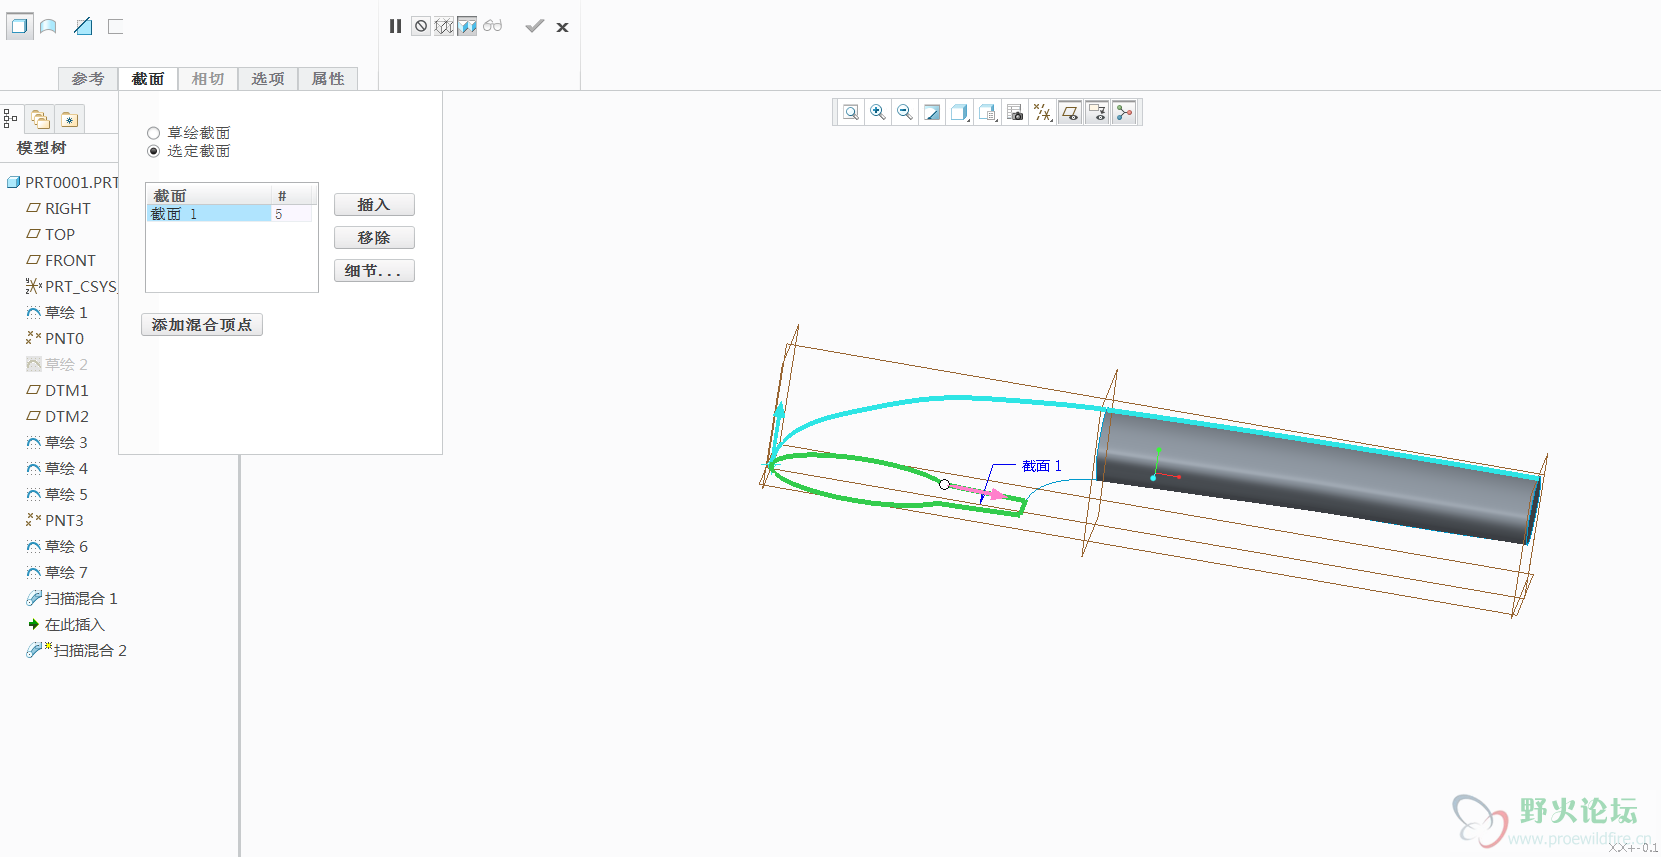Viewport: 1661px width, 857px height.
Task: Open the folder browser navigator icon
Action: coord(40,119)
